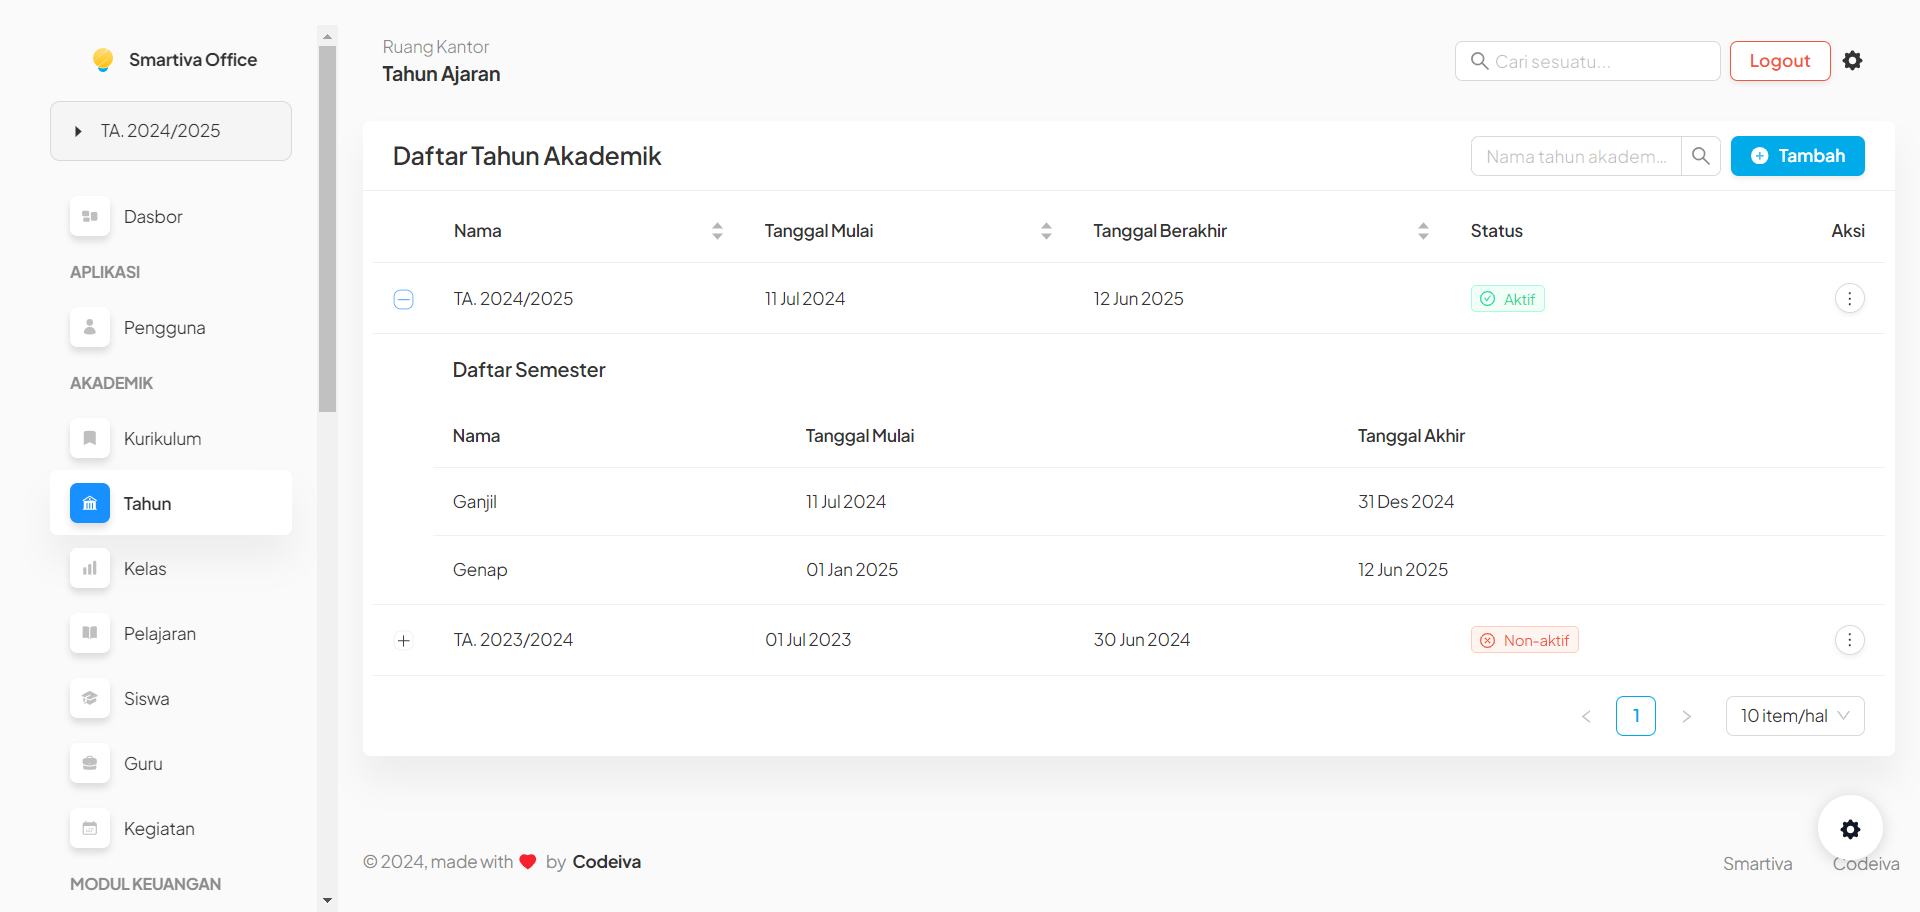Open actions menu for TA. 2024/2025 row
The image size is (1920, 912).
tap(1849, 298)
